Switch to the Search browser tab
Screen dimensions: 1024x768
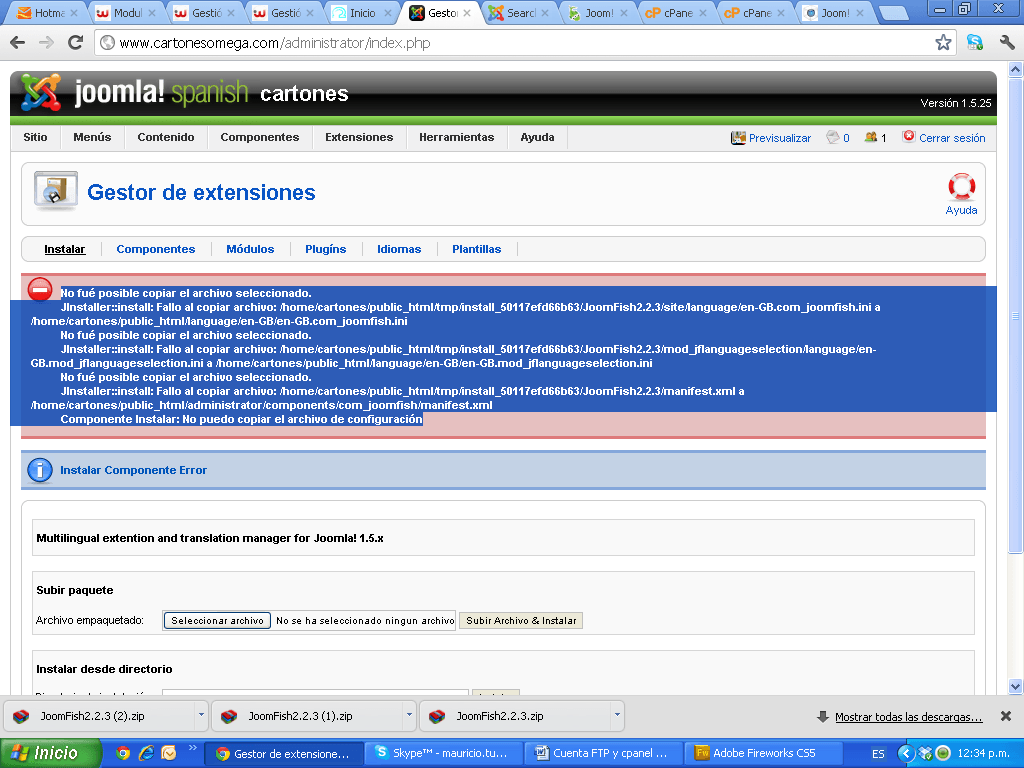point(520,12)
